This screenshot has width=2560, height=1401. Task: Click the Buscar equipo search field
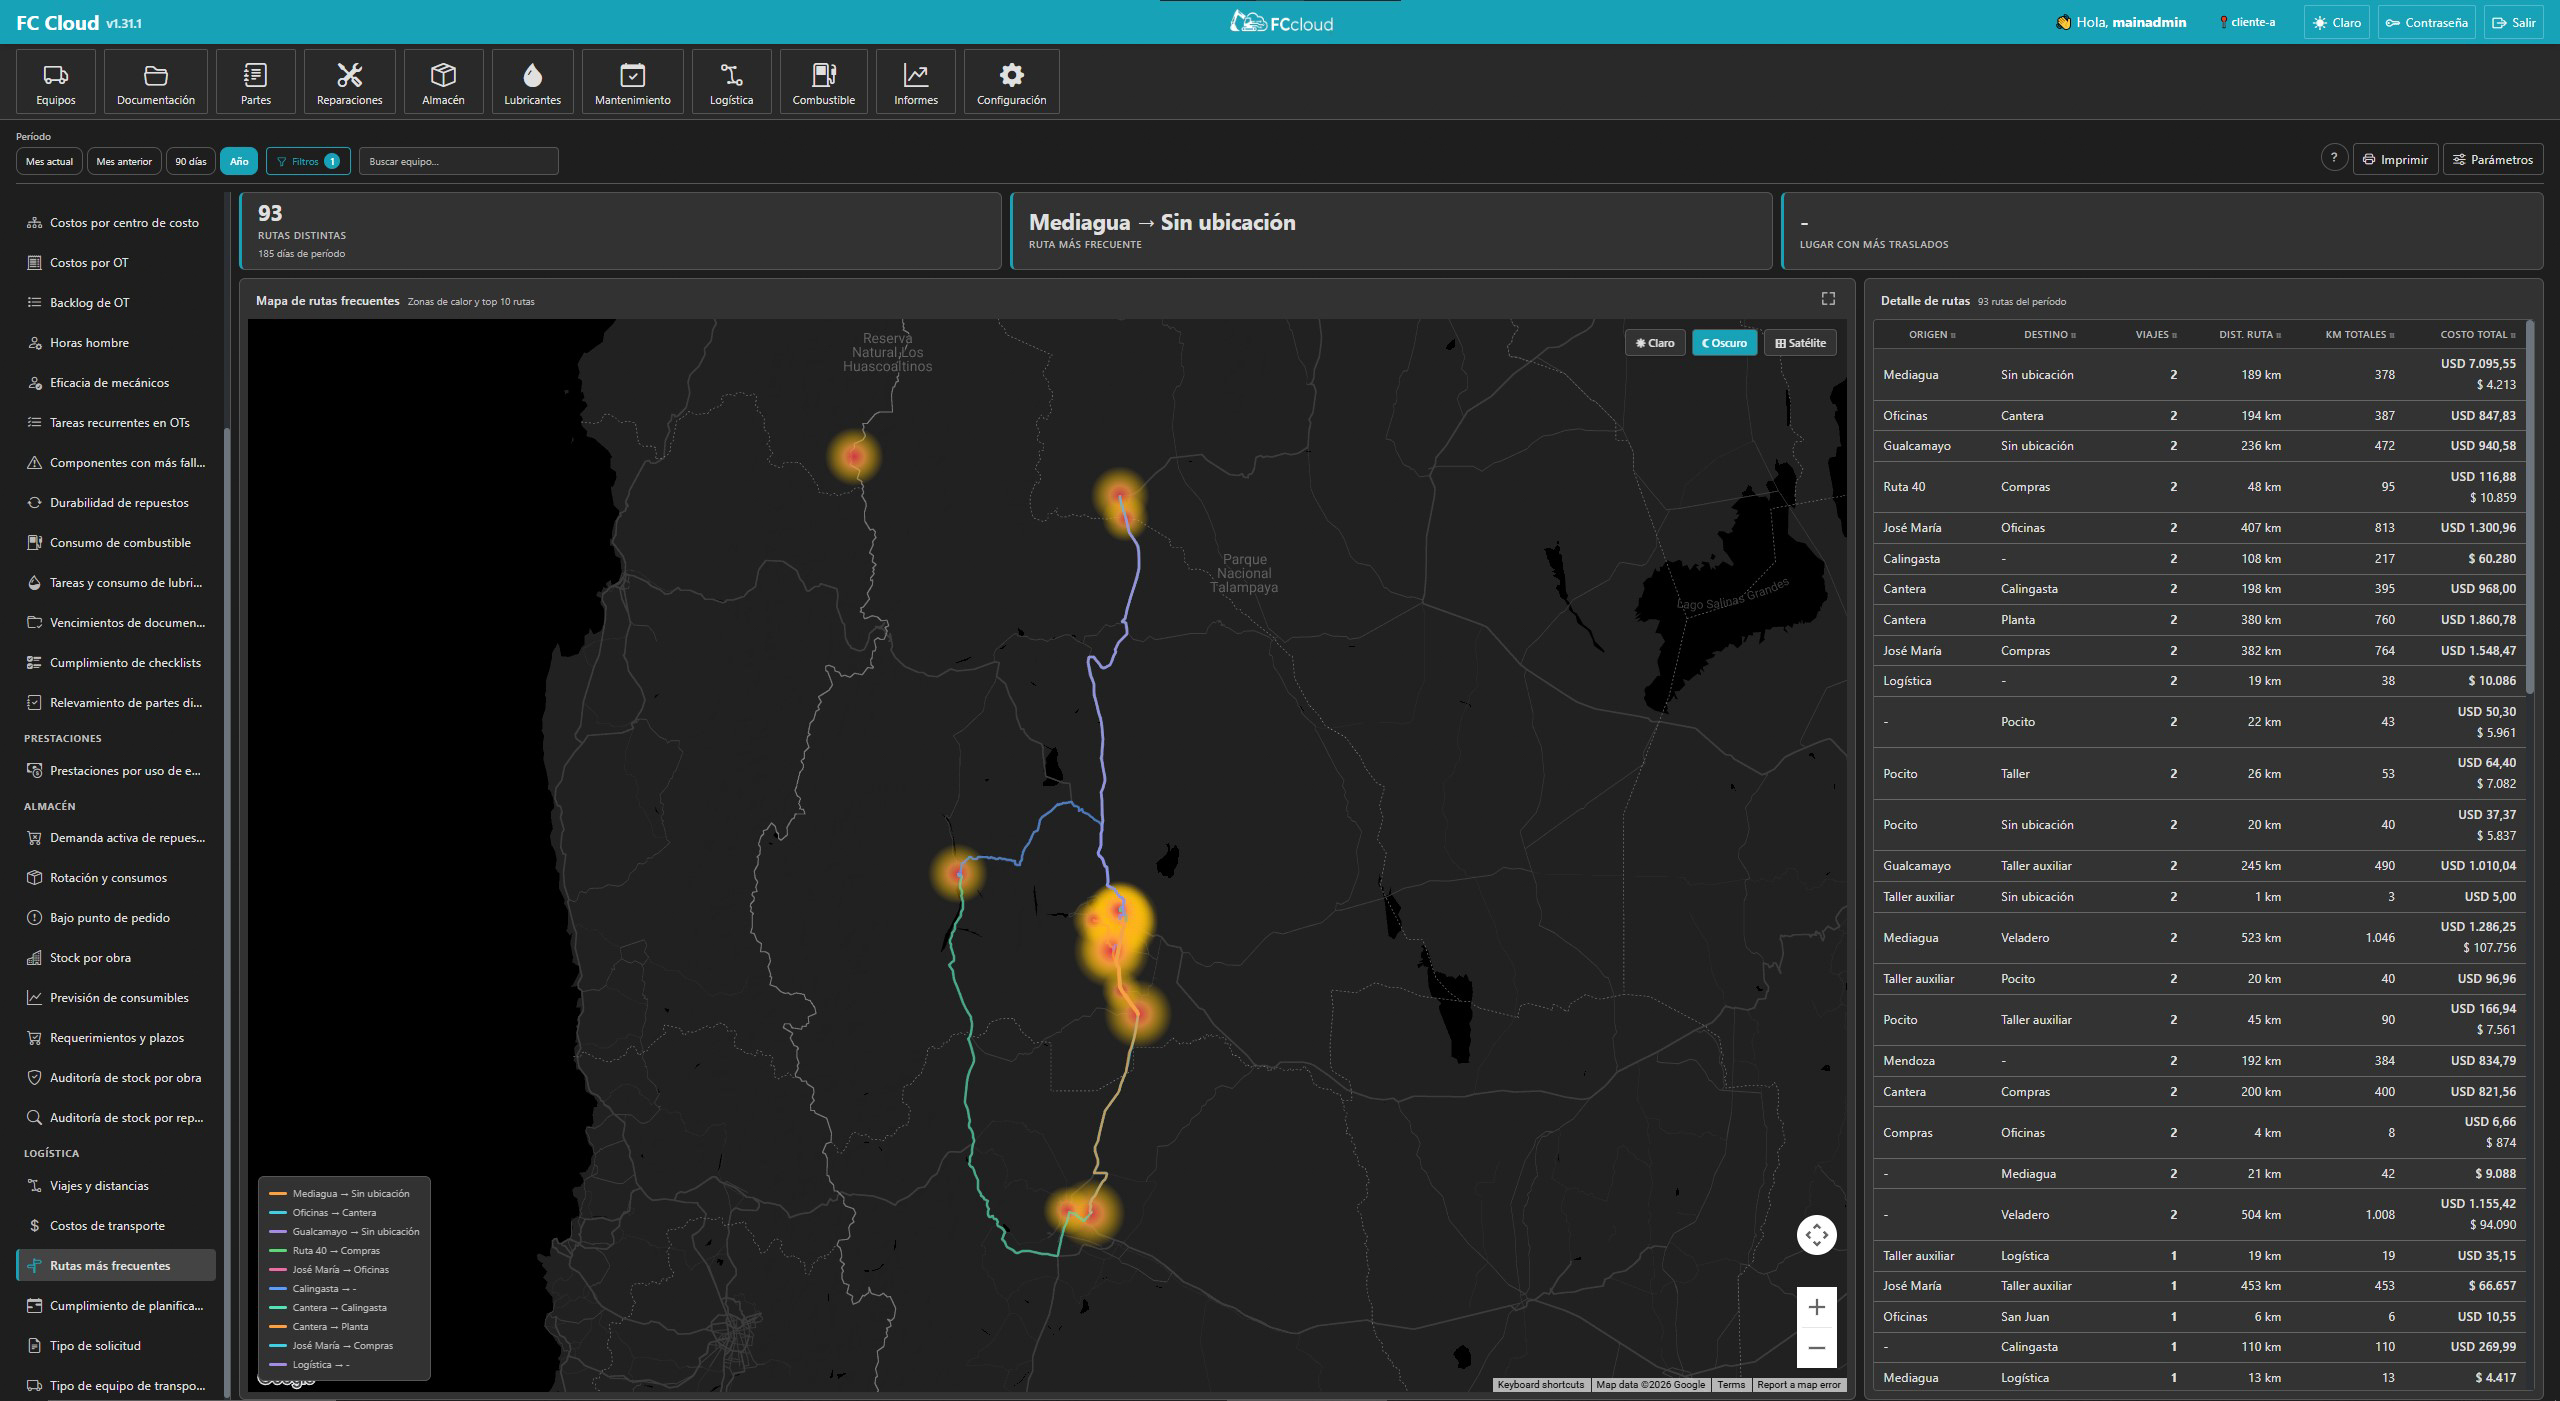pyautogui.click(x=459, y=161)
